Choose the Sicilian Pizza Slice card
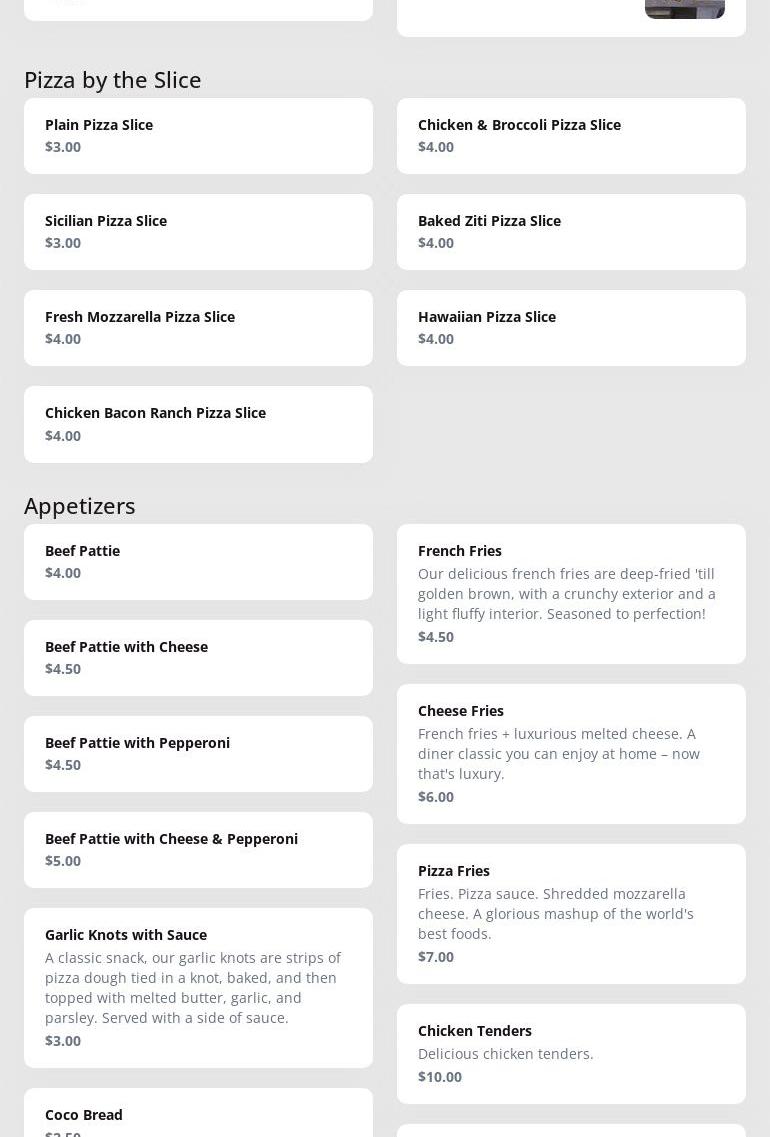The image size is (770, 1137). coord(198,232)
